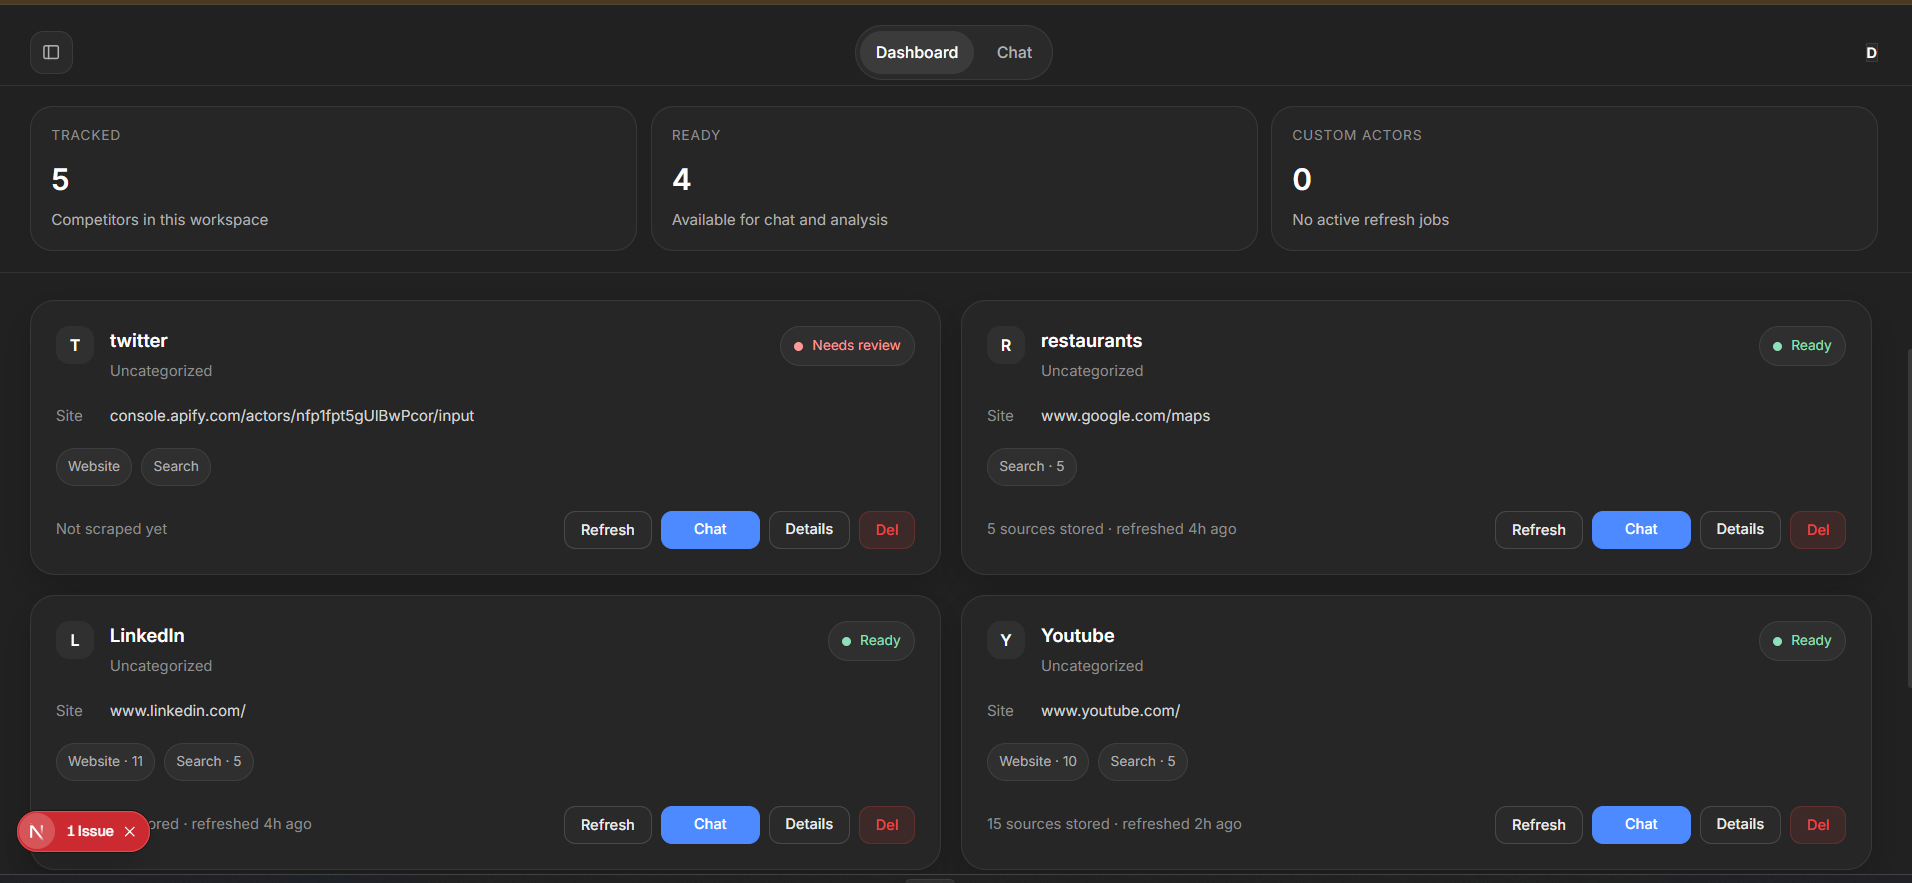Click '15 sources stored · refreshed 2h ago'
This screenshot has height=883, width=1912.
click(1114, 824)
